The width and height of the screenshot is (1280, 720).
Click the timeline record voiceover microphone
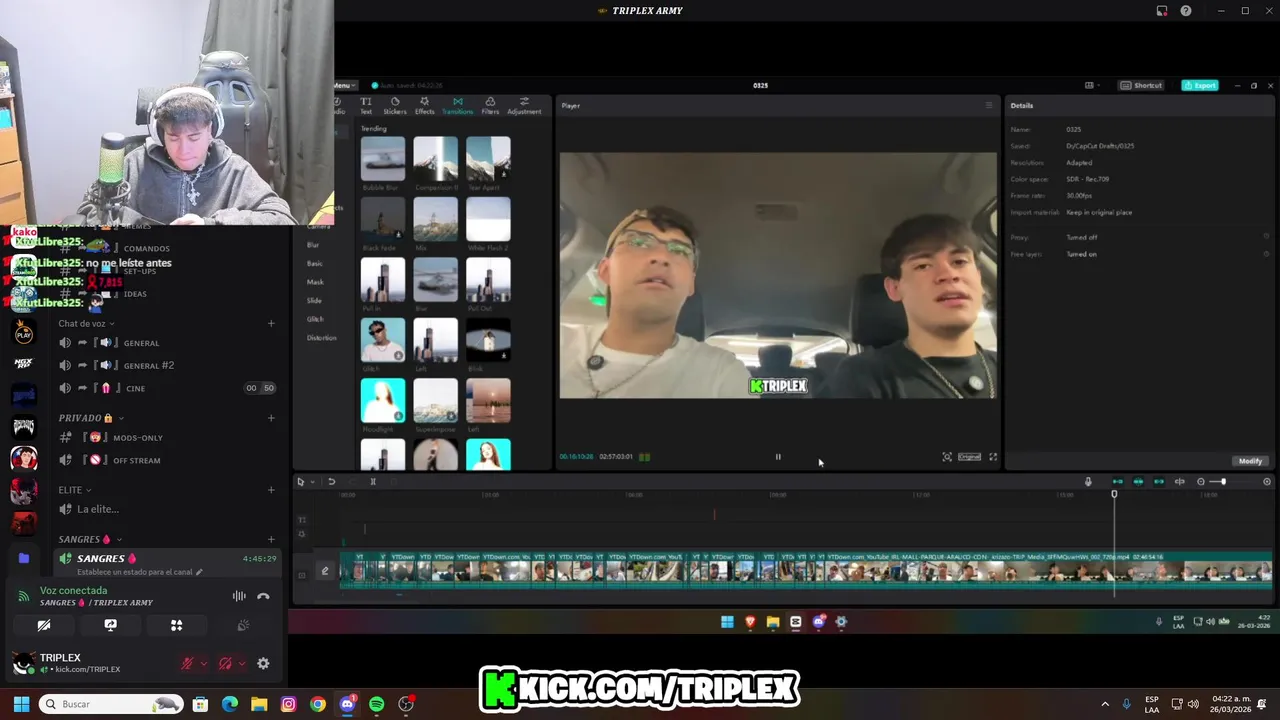tap(1088, 482)
